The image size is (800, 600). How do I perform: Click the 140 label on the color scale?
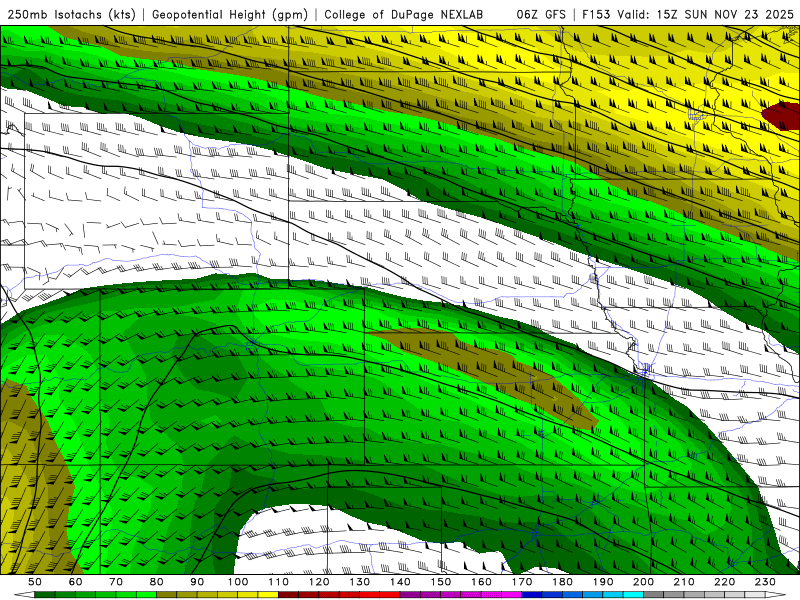tap(400, 582)
